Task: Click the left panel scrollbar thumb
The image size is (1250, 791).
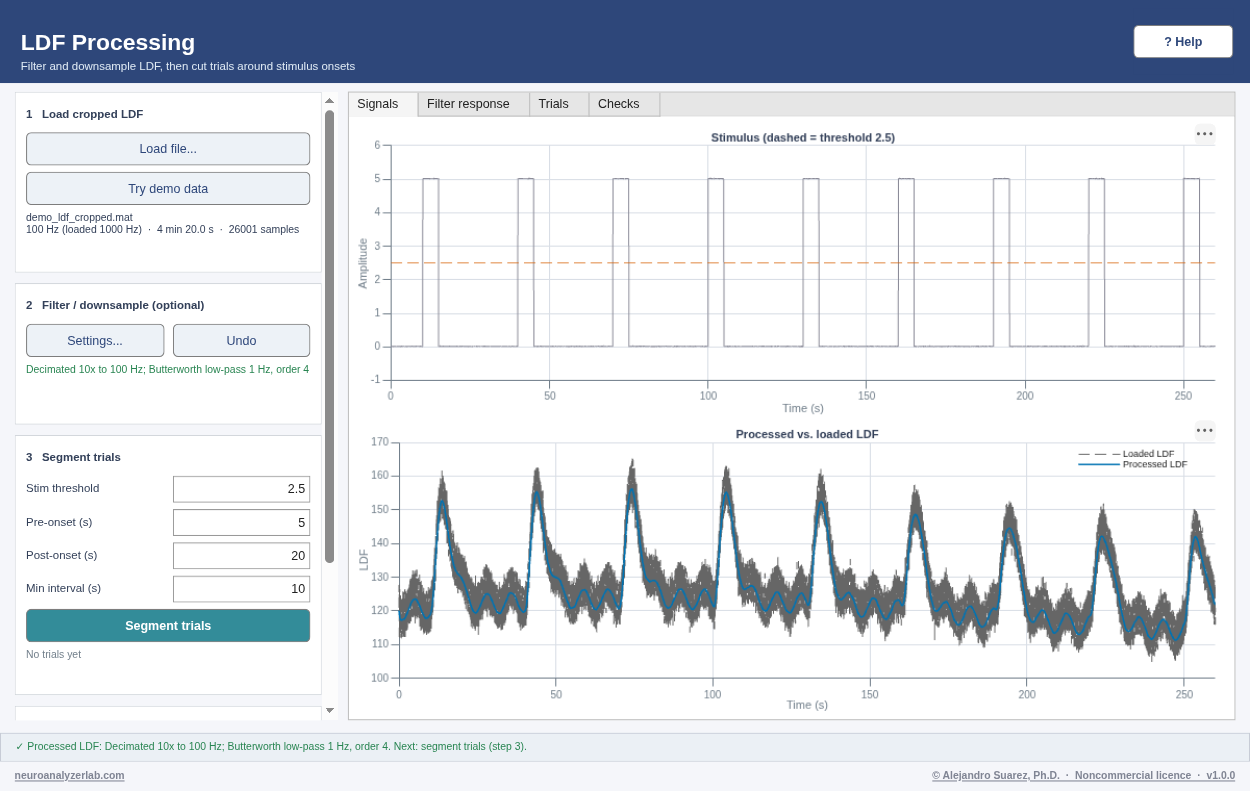Action: click(x=329, y=336)
